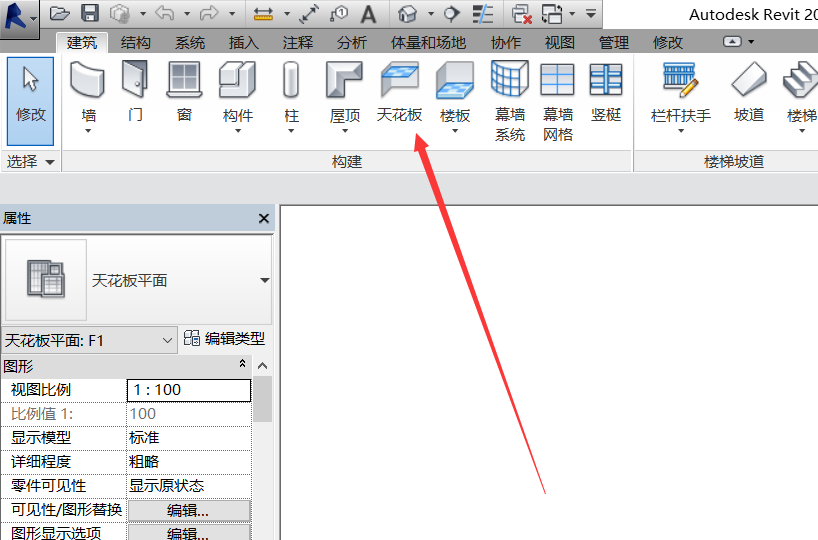Click the save icon in quick access toolbar
This screenshot has height=540, width=818.
click(90, 13)
